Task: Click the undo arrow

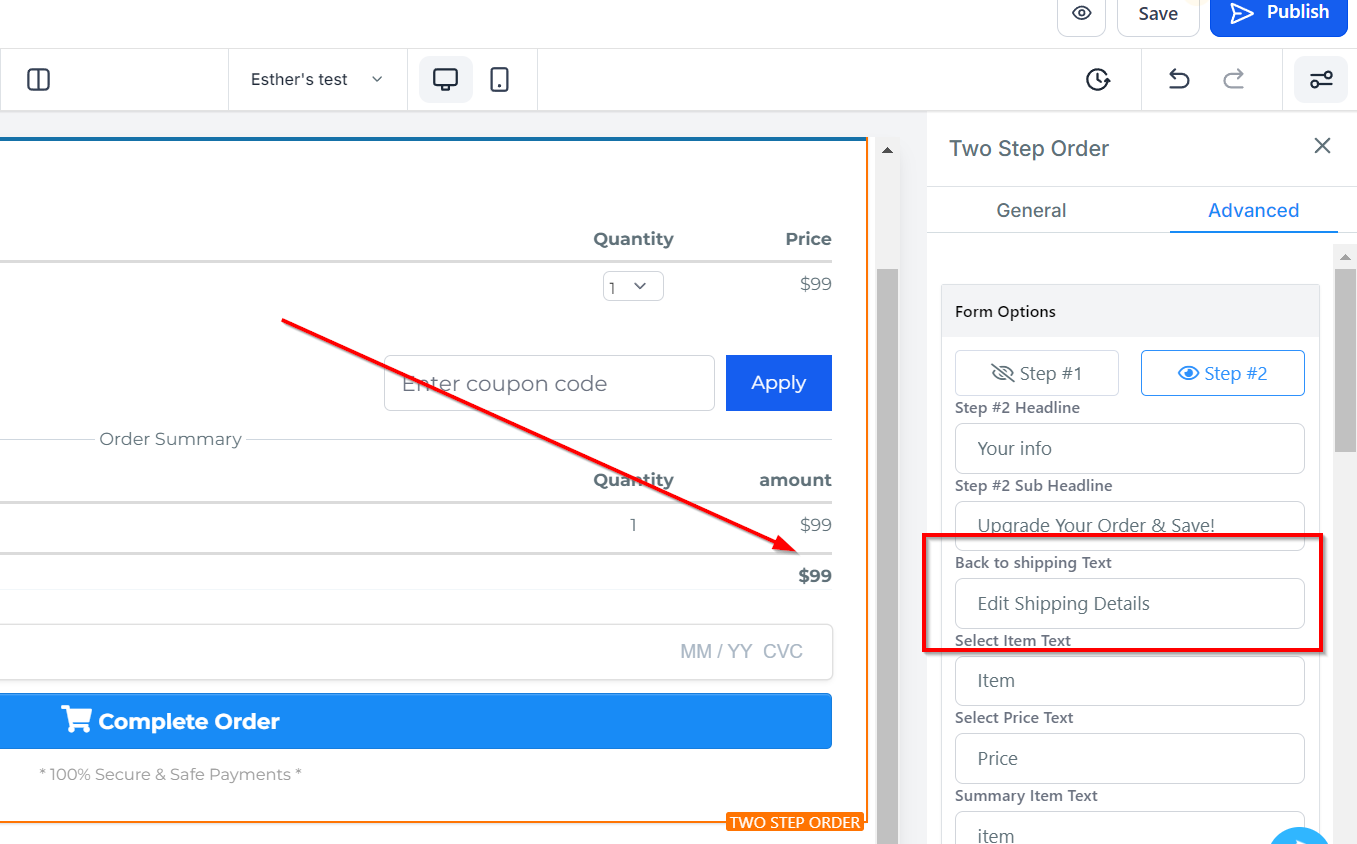Action: pos(1179,80)
